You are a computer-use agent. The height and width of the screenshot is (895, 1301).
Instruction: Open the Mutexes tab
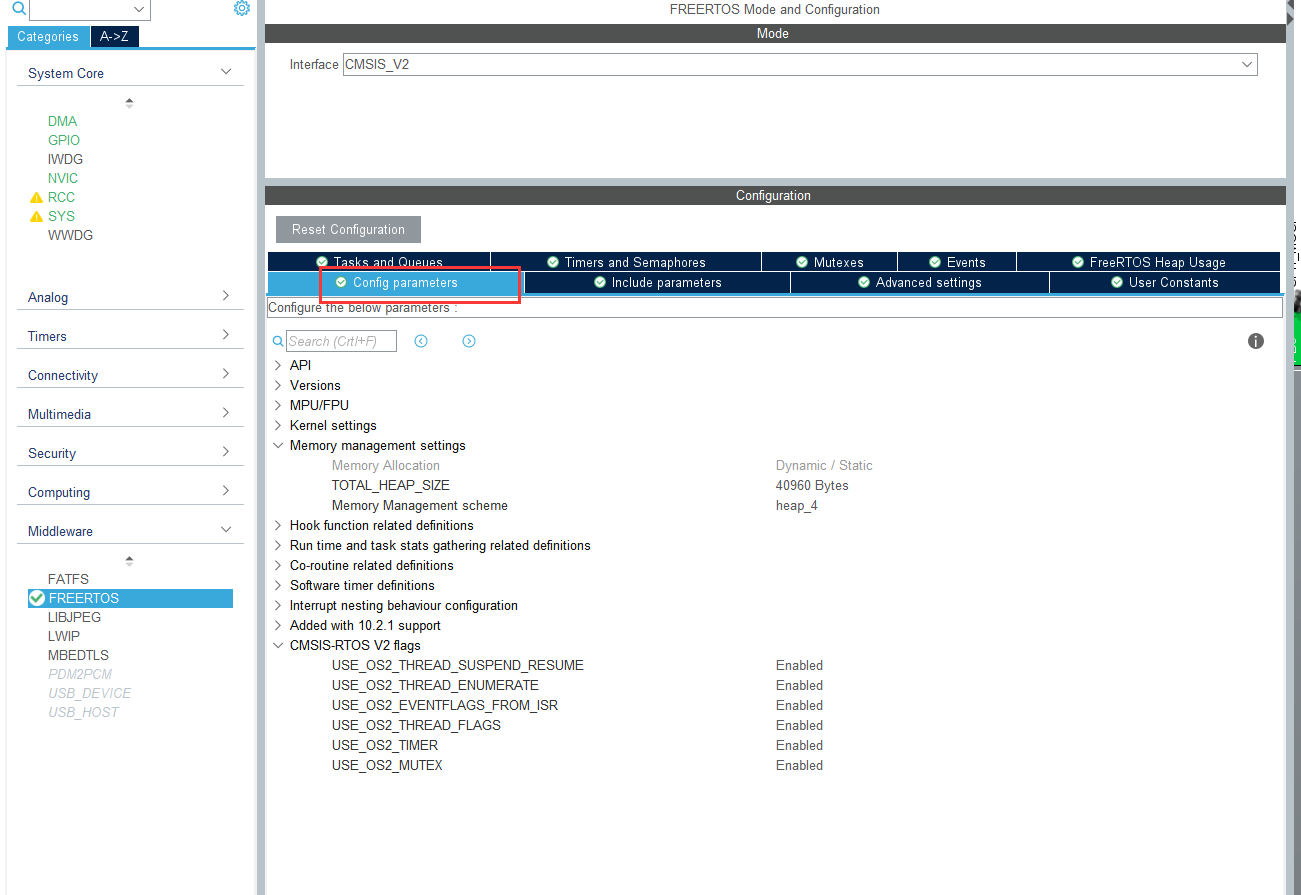tap(829, 262)
